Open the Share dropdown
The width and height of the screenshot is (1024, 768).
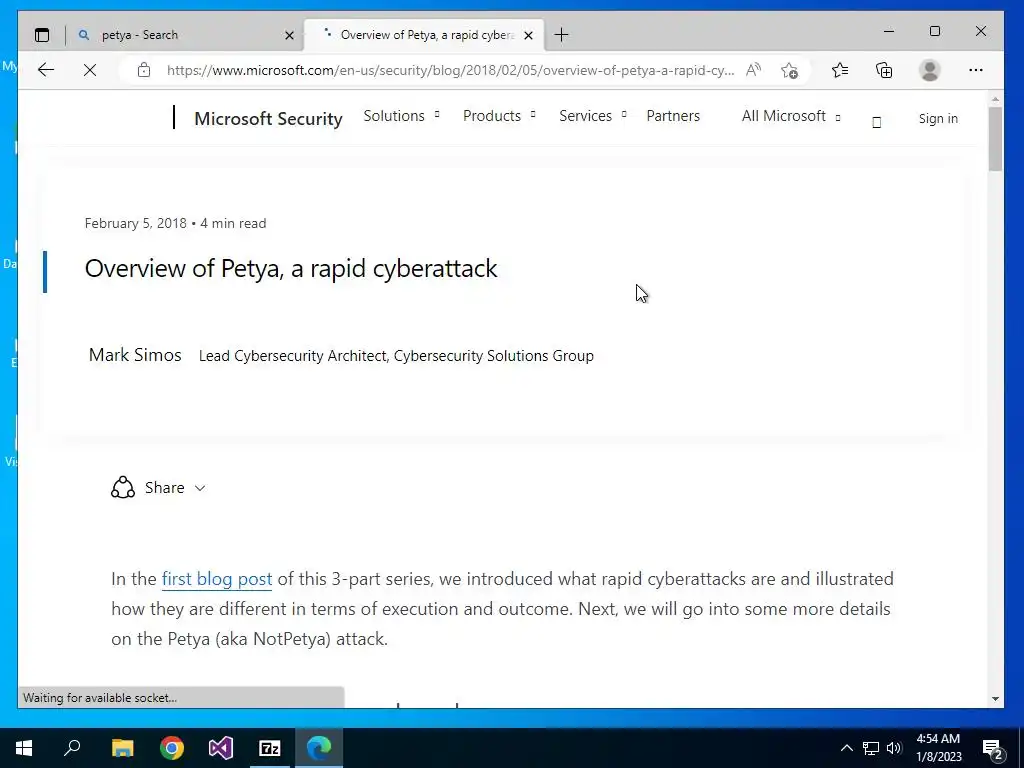coord(160,488)
